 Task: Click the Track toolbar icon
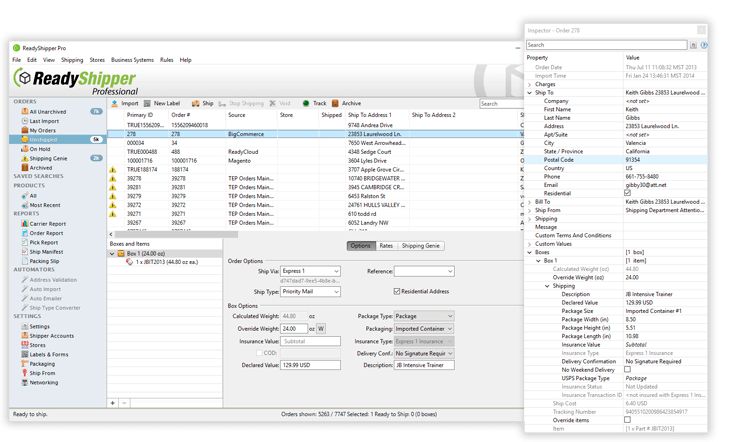(306, 103)
